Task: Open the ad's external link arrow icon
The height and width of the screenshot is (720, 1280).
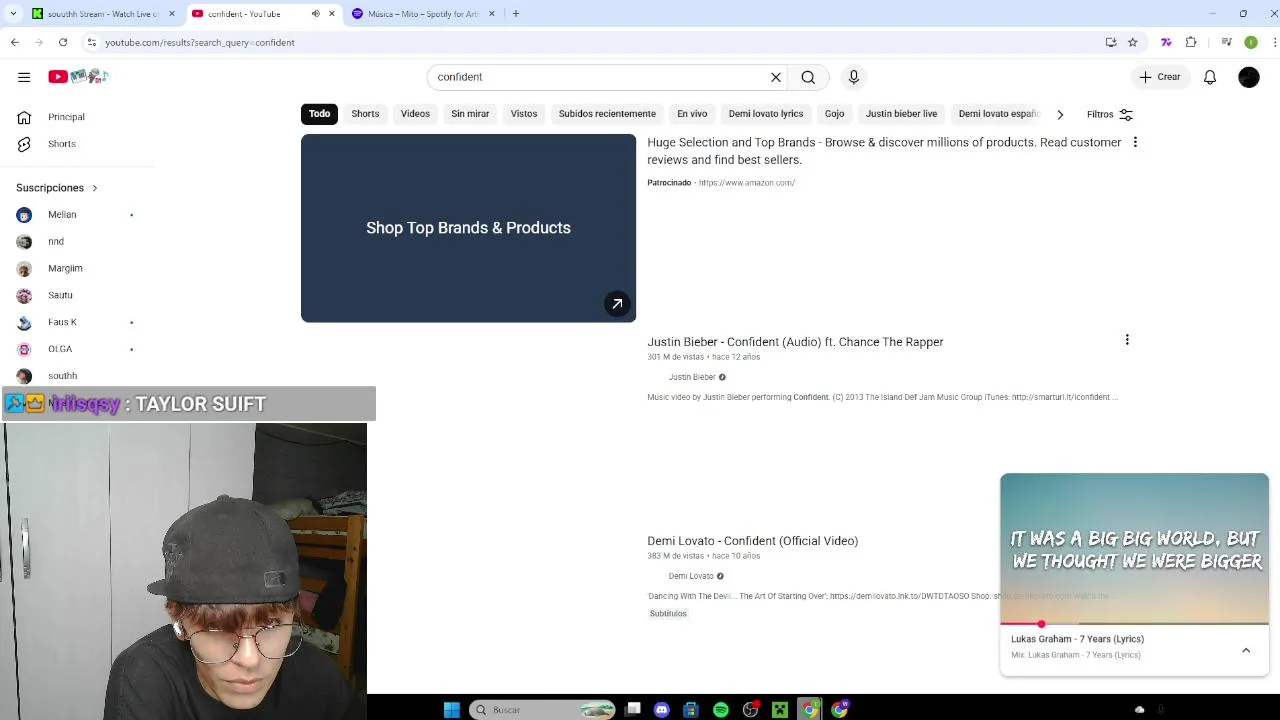Action: pyautogui.click(x=617, y=304)
